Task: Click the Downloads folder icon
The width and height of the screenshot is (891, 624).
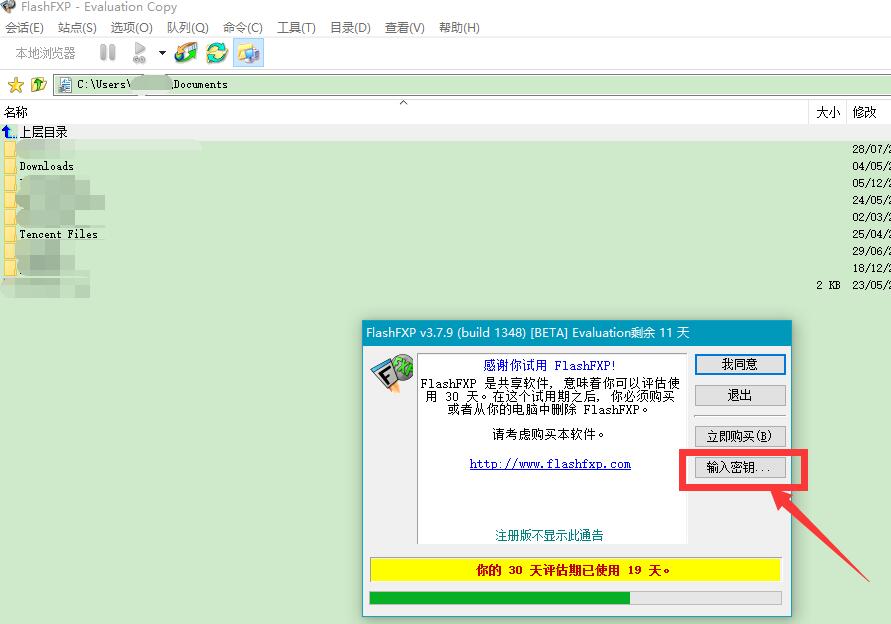Action: pyautogui.click(x=10, y=166)
